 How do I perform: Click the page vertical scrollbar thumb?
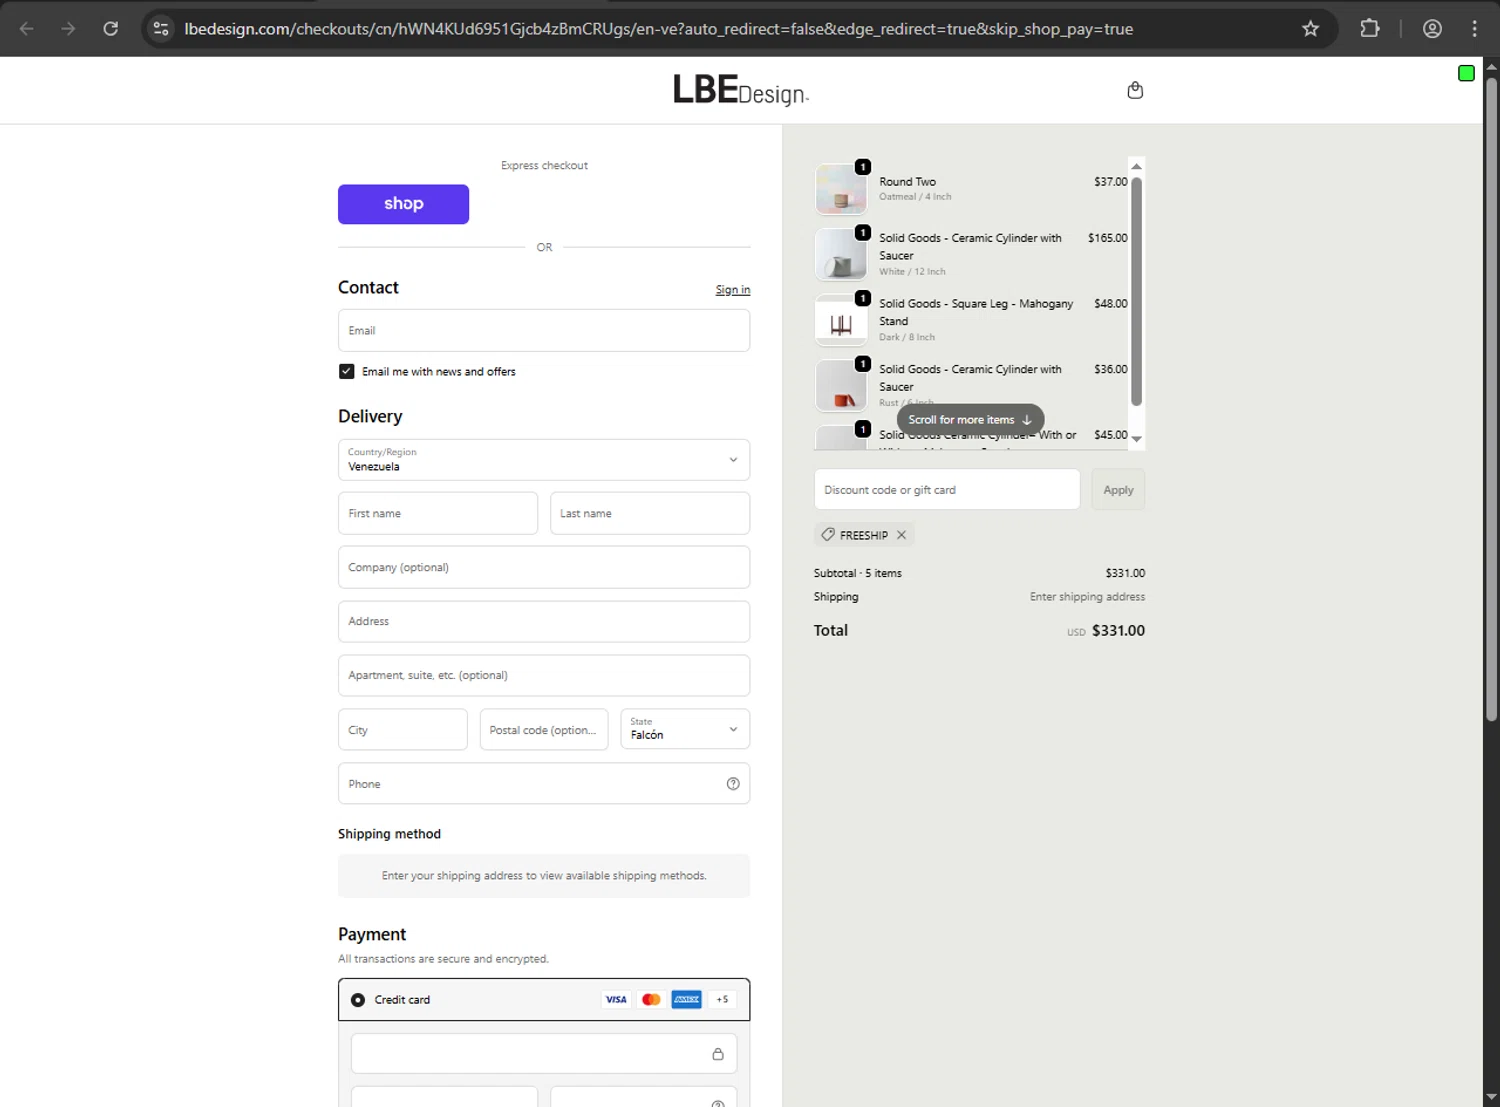(1491, 398)
